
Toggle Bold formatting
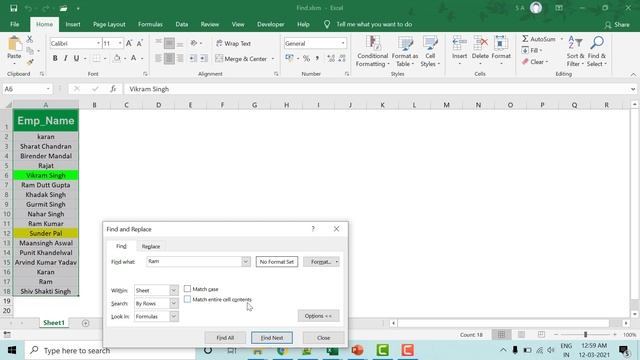[55, 58]
